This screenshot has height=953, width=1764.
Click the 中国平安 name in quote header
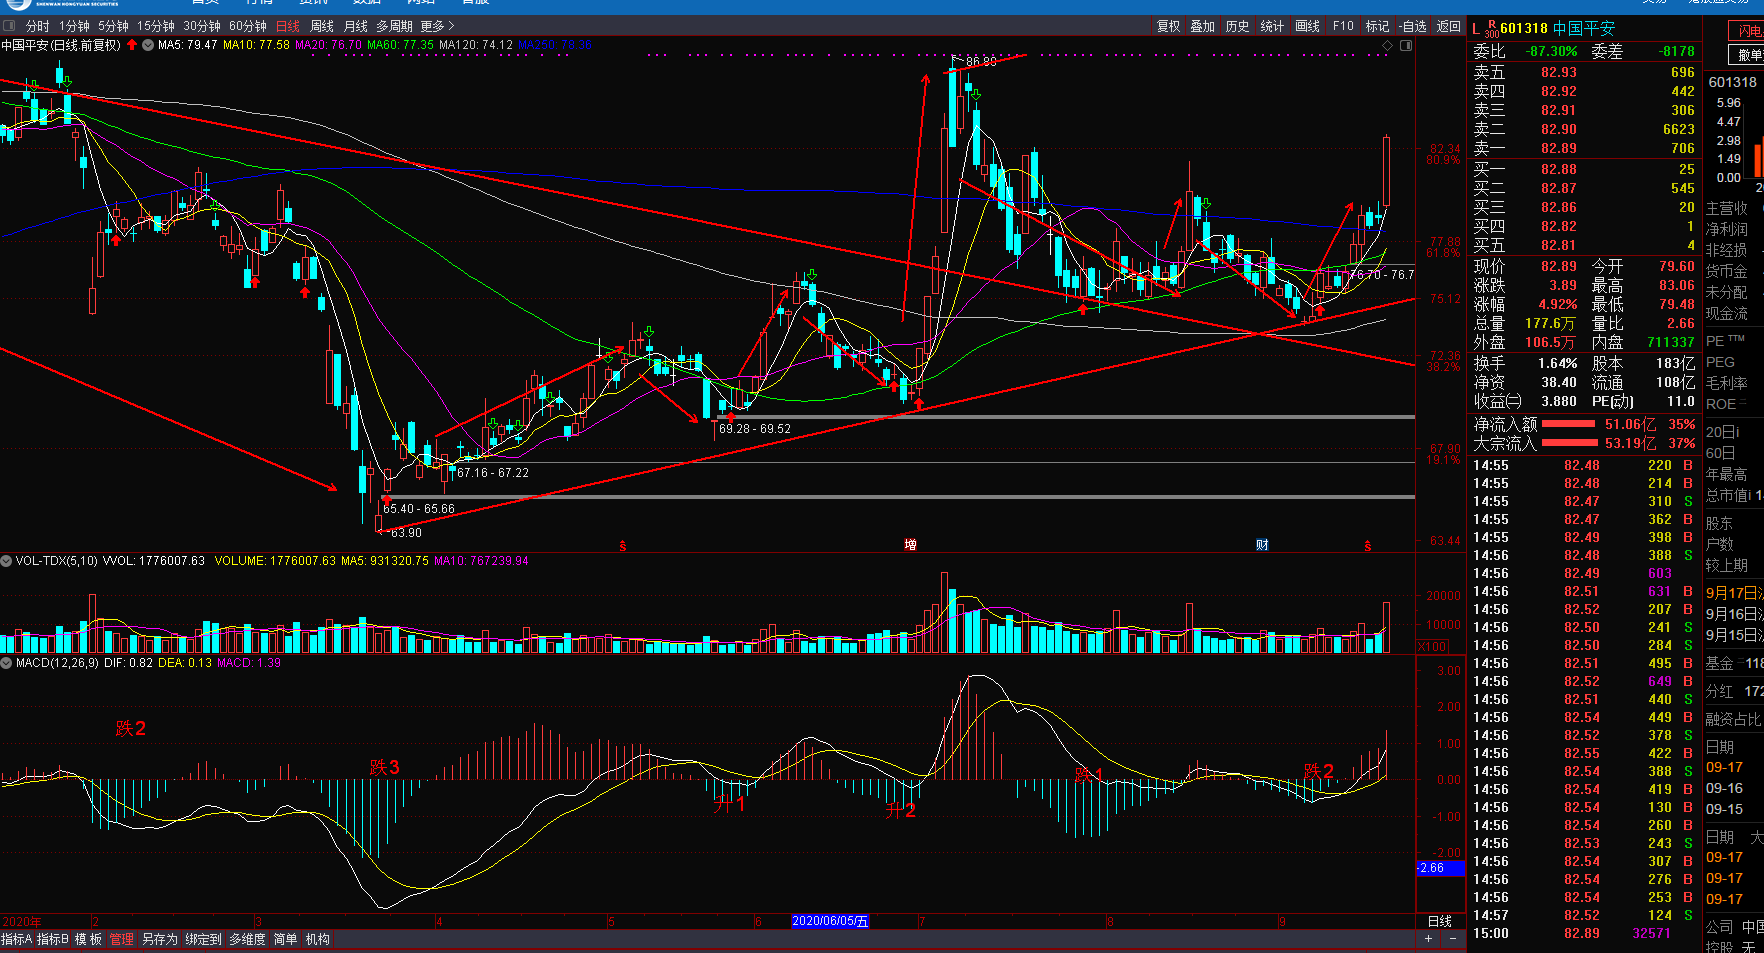1584,29
